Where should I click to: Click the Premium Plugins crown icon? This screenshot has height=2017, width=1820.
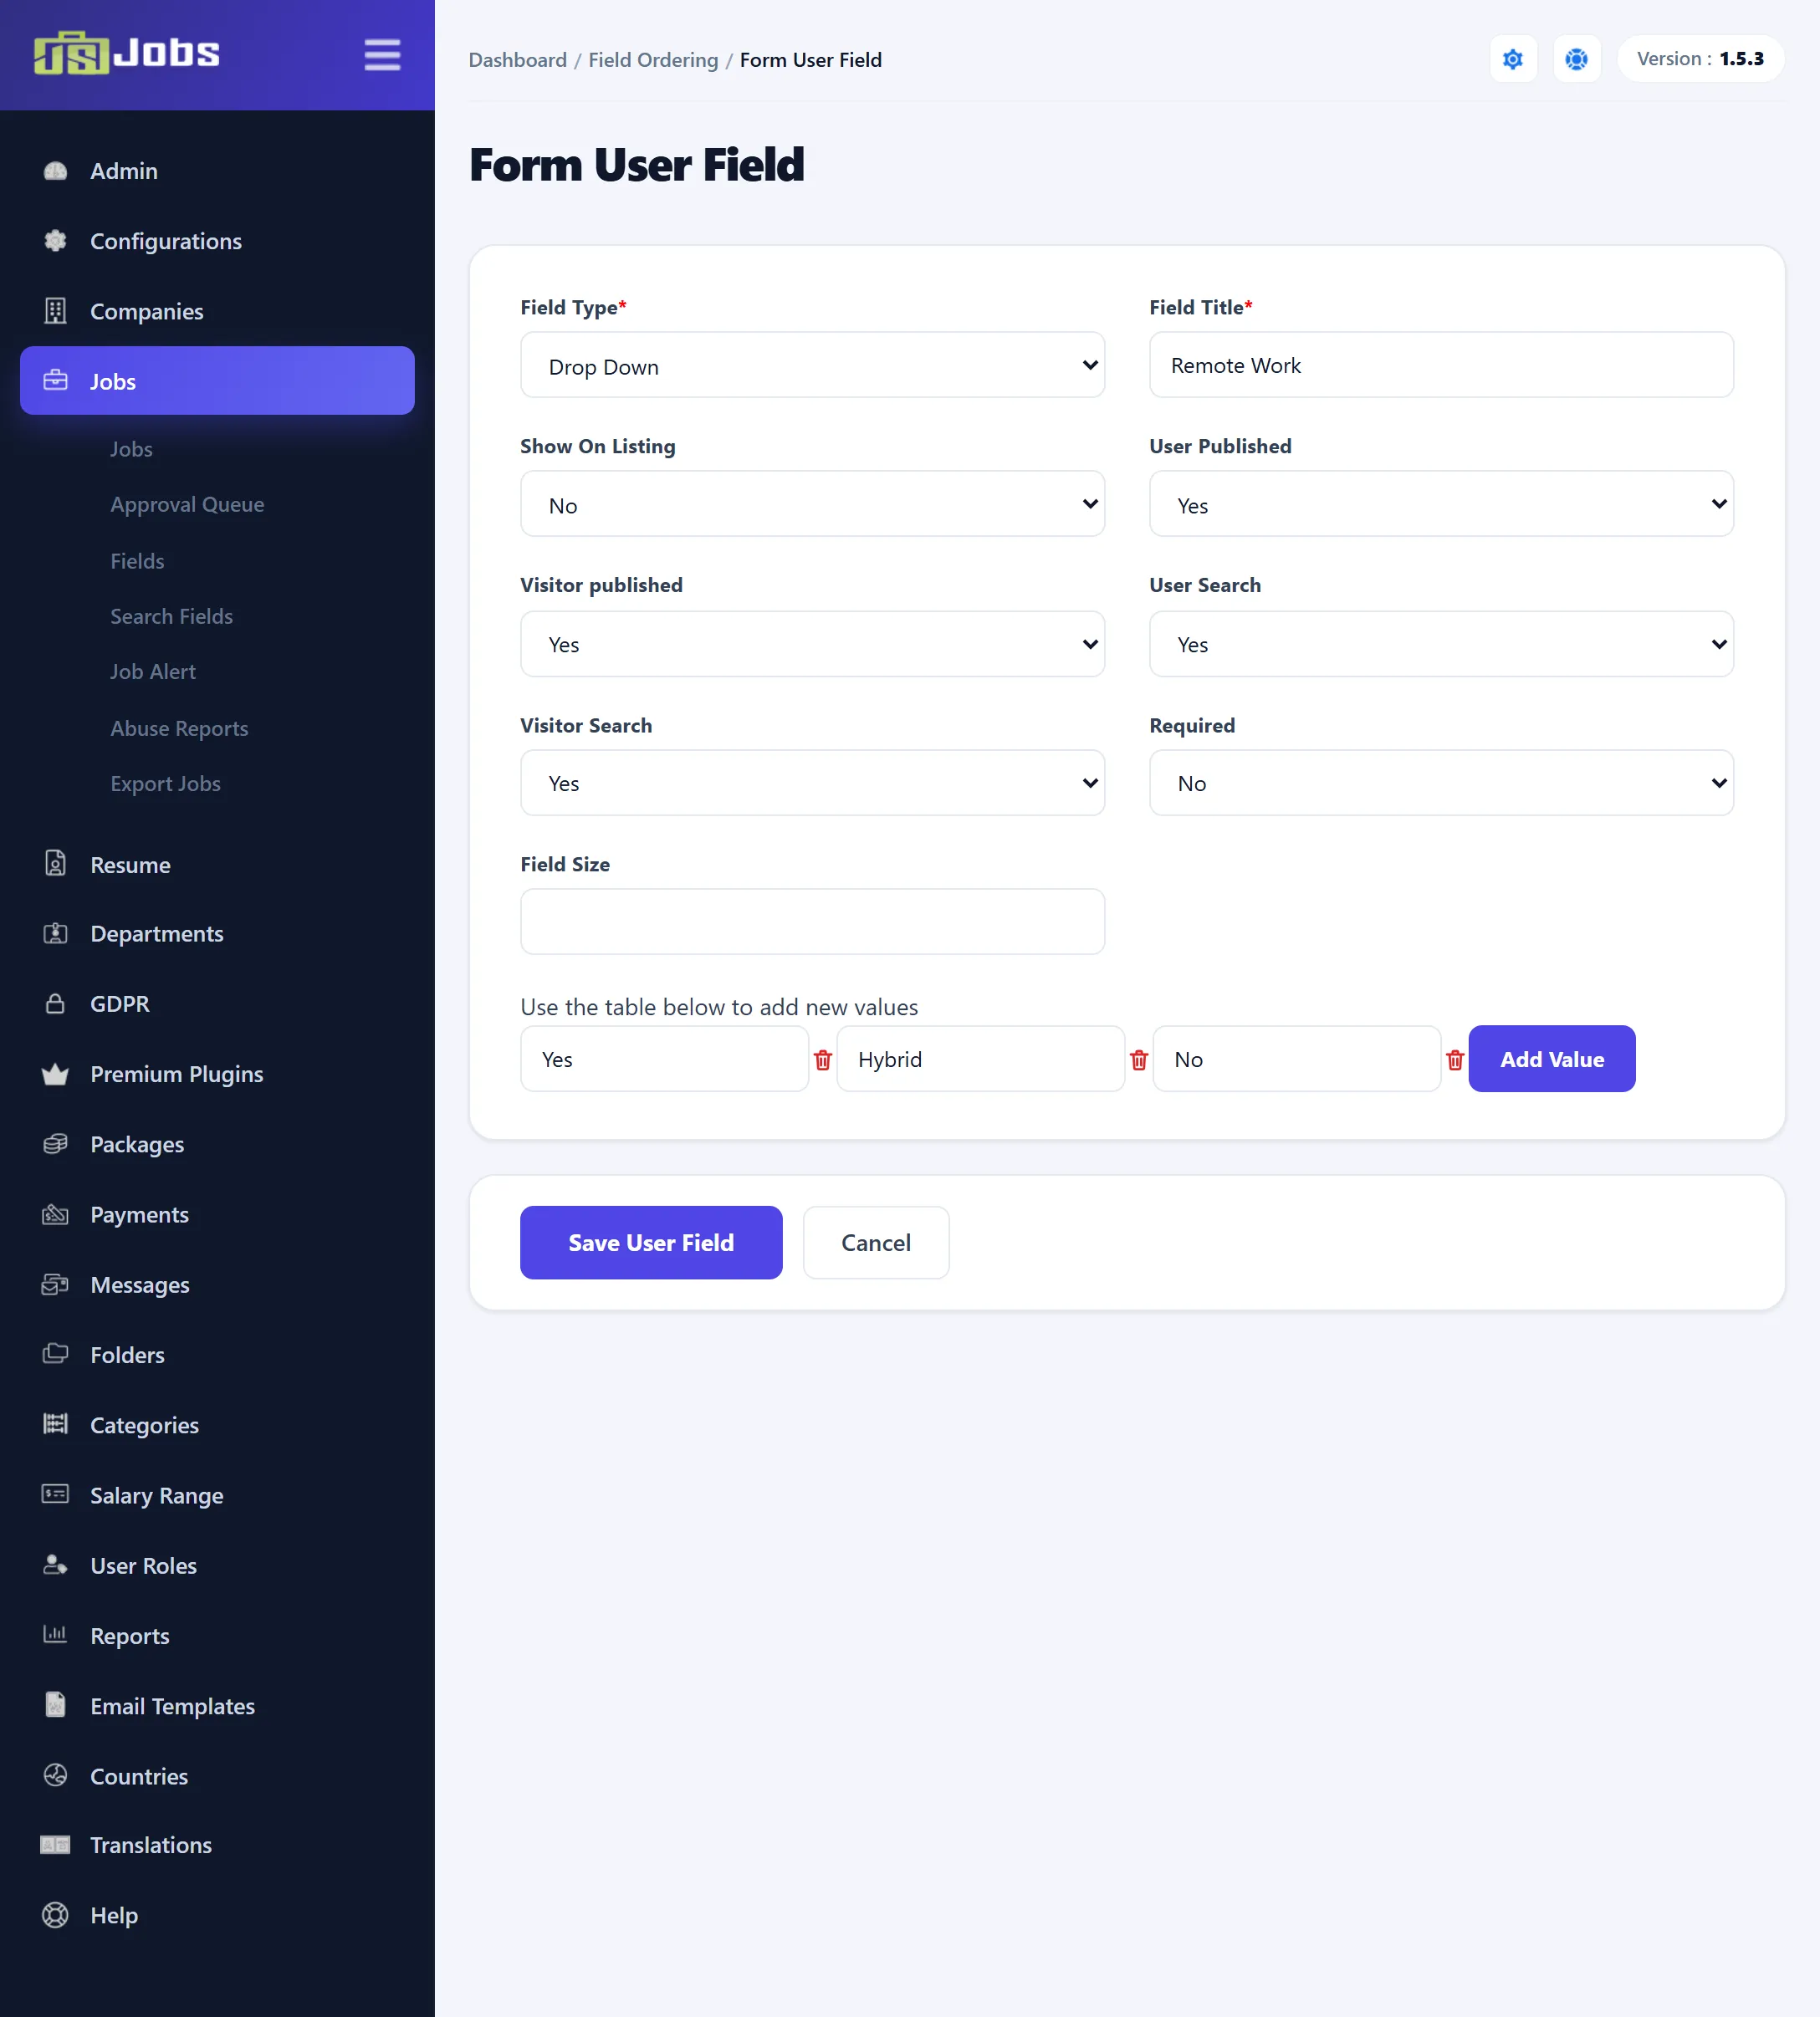[x=56, y=1074]
